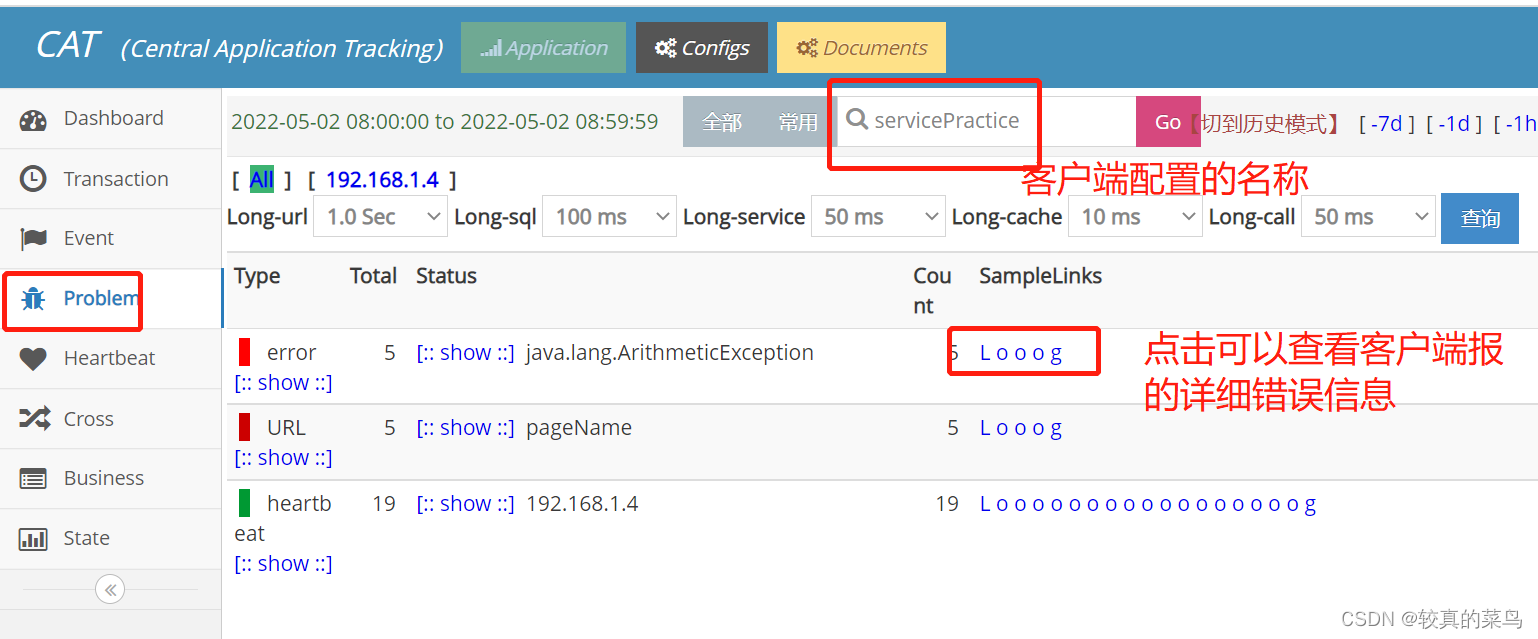
Task: Click the gears icon on Configs button
Action: coord(665,48)
